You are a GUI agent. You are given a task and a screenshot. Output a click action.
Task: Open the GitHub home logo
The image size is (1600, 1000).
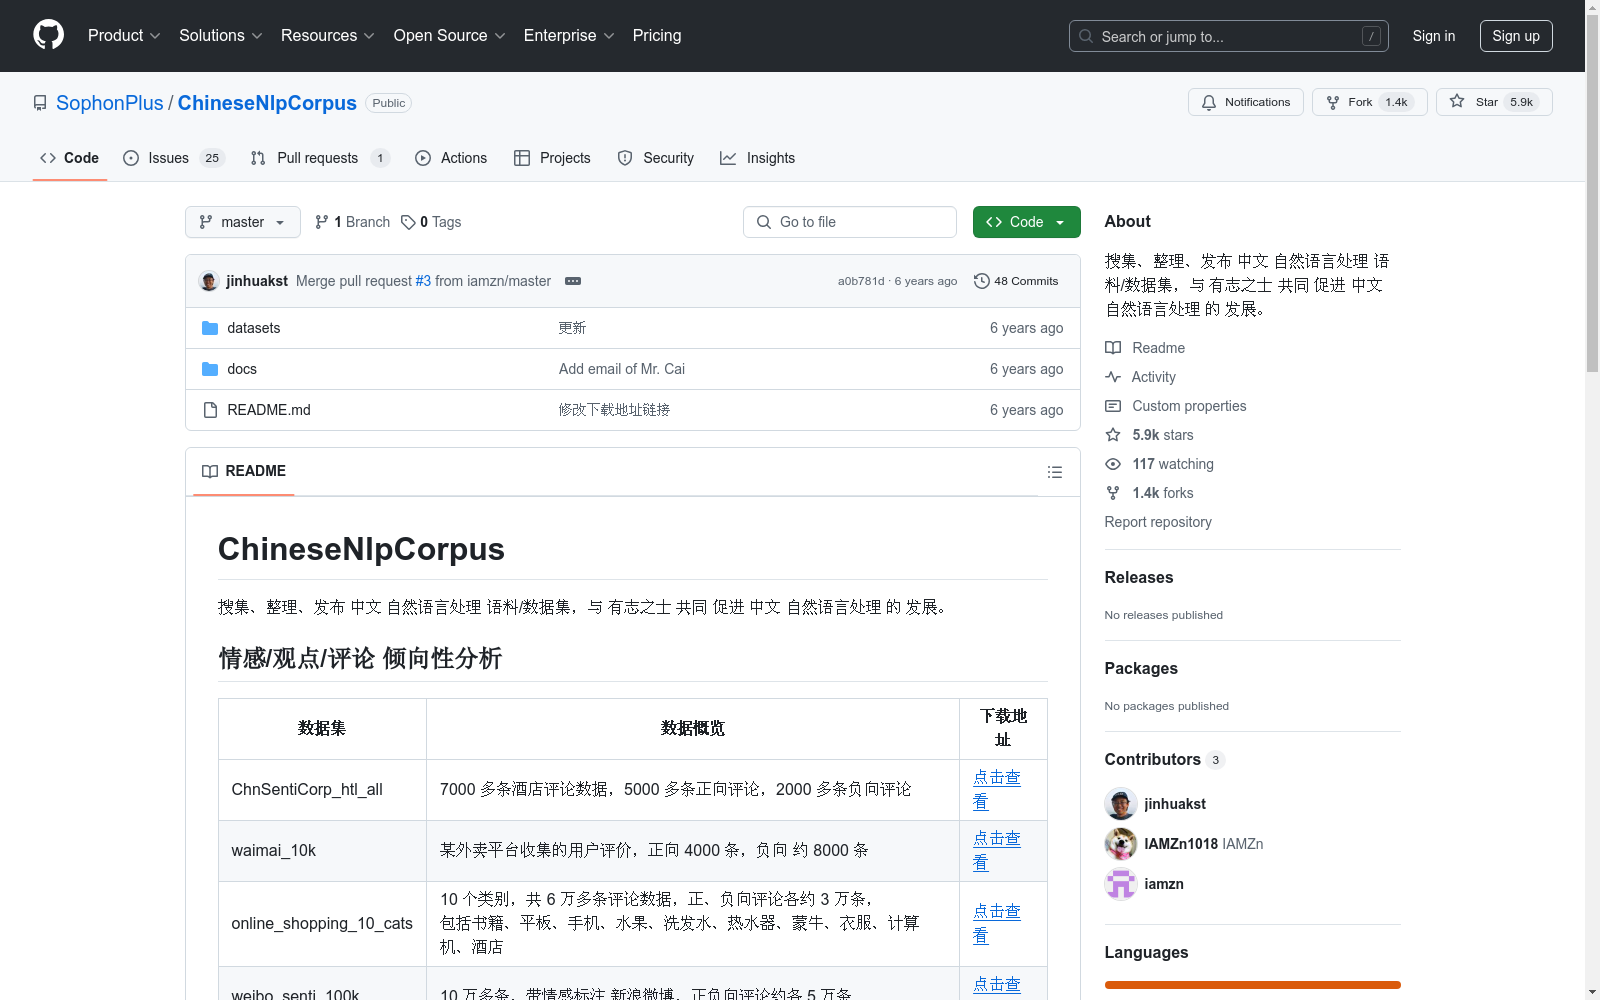(48, 35)
